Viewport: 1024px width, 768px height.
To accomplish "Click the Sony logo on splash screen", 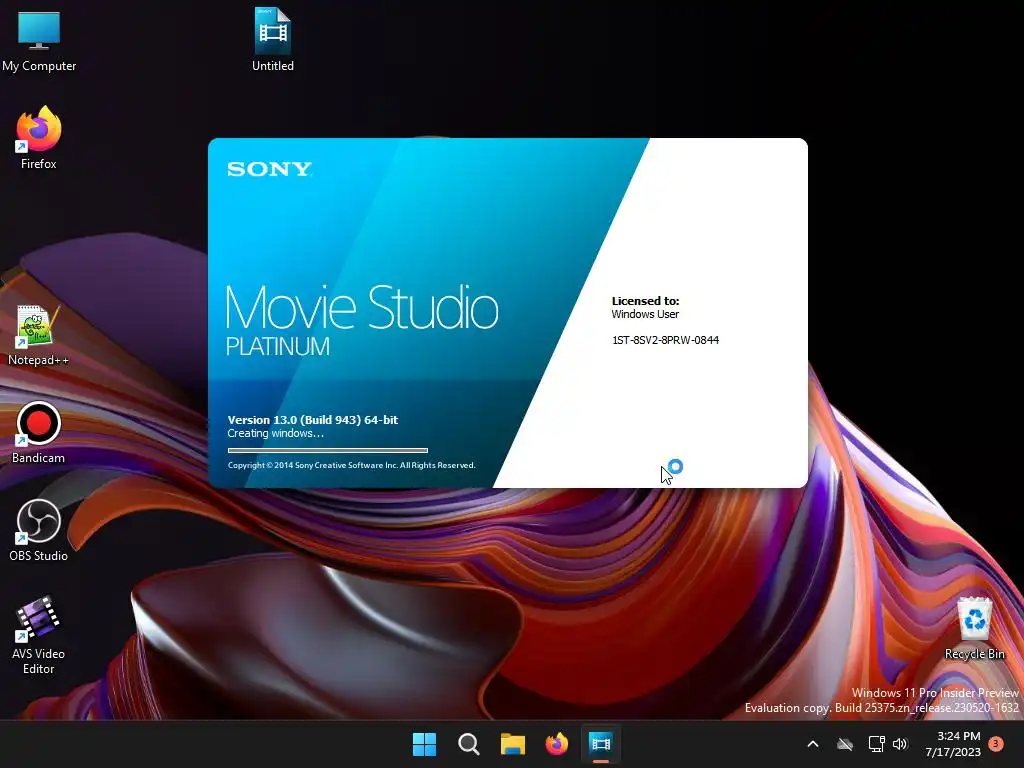I will [269, 169].
